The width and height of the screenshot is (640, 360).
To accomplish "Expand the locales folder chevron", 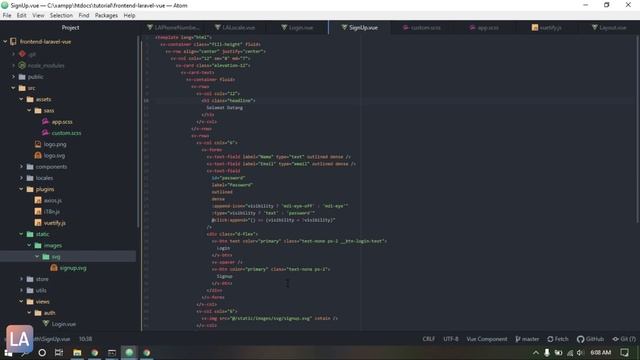I will [x=21, y=178].
